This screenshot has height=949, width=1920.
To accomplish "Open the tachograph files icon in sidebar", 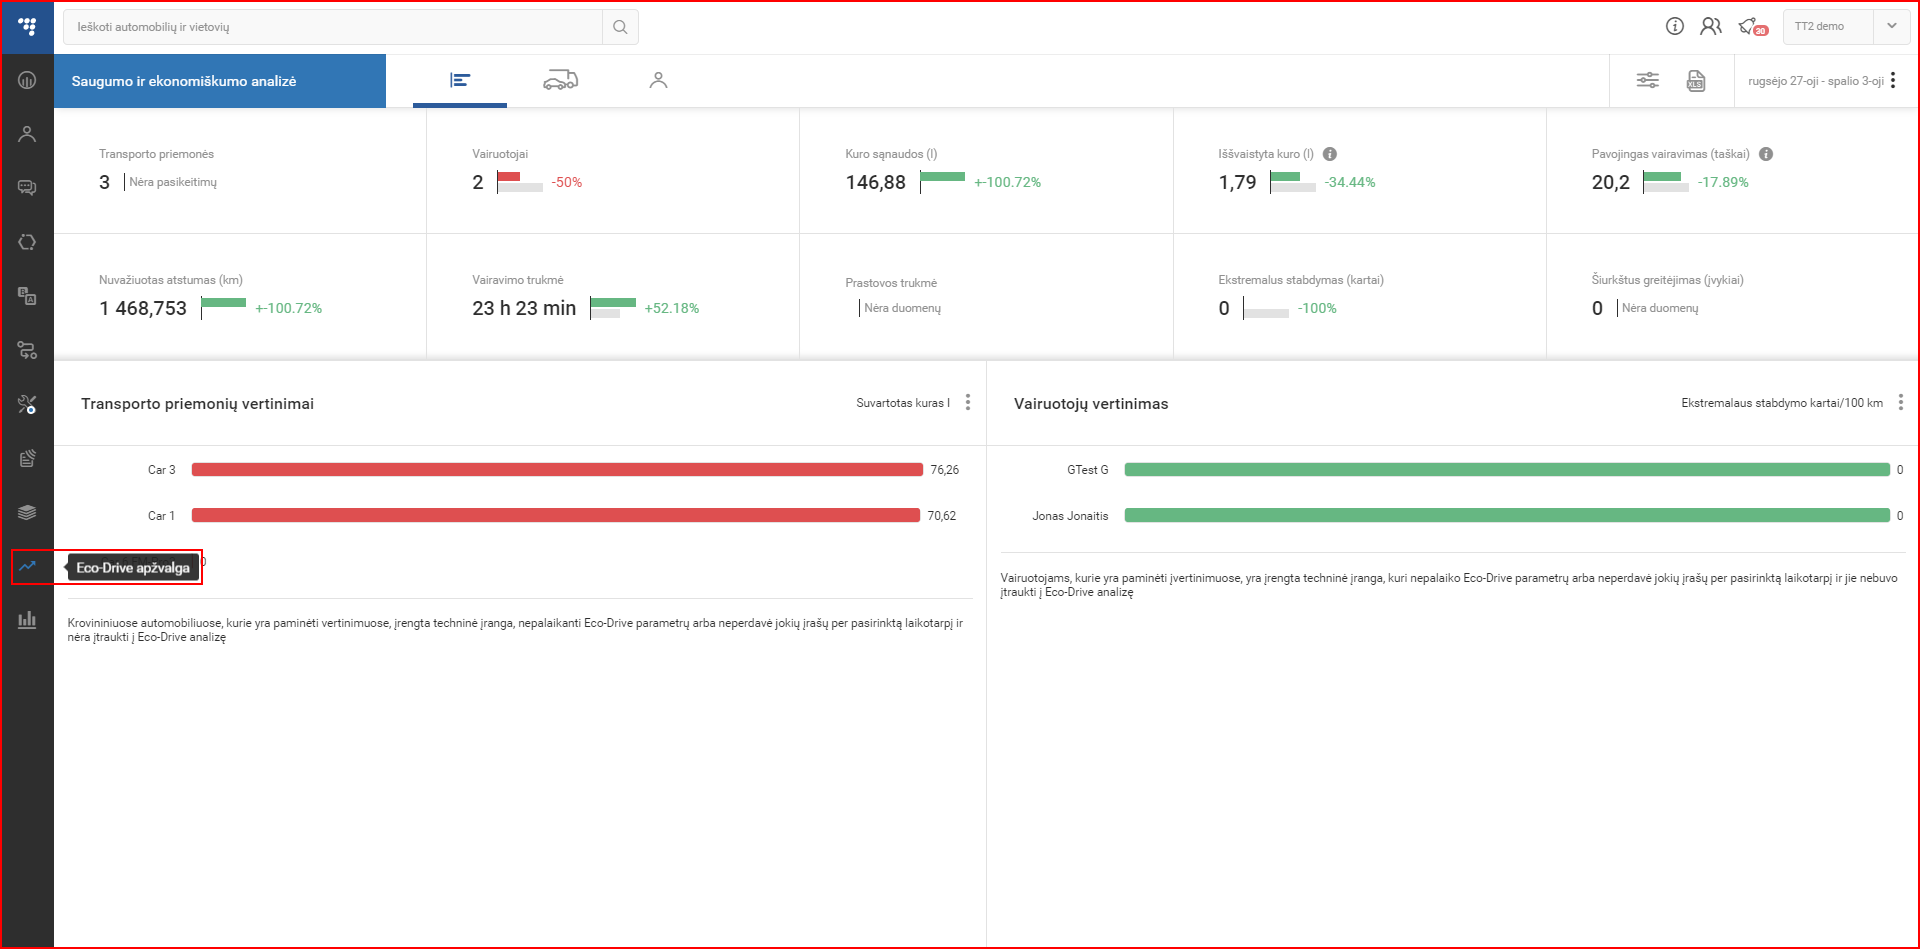I will [x=27, y=458].
